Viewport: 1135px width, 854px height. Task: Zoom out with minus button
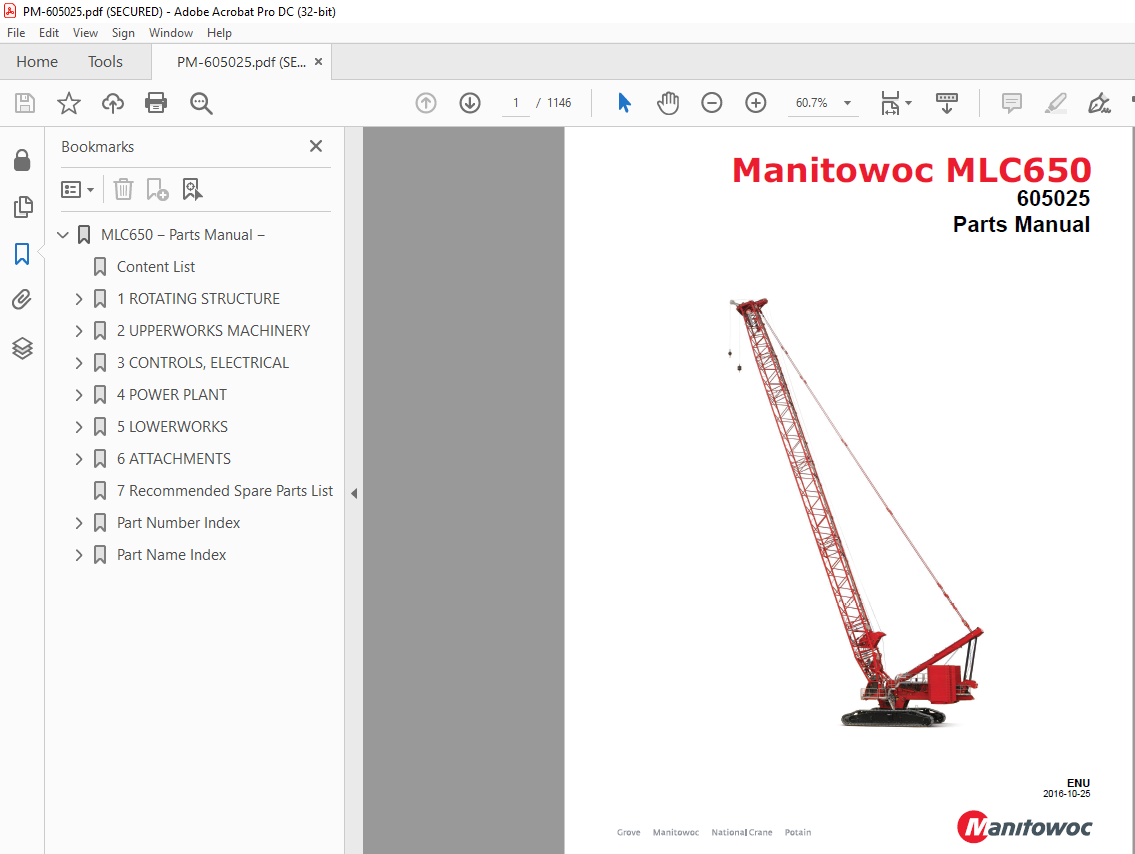pos(712,103)
